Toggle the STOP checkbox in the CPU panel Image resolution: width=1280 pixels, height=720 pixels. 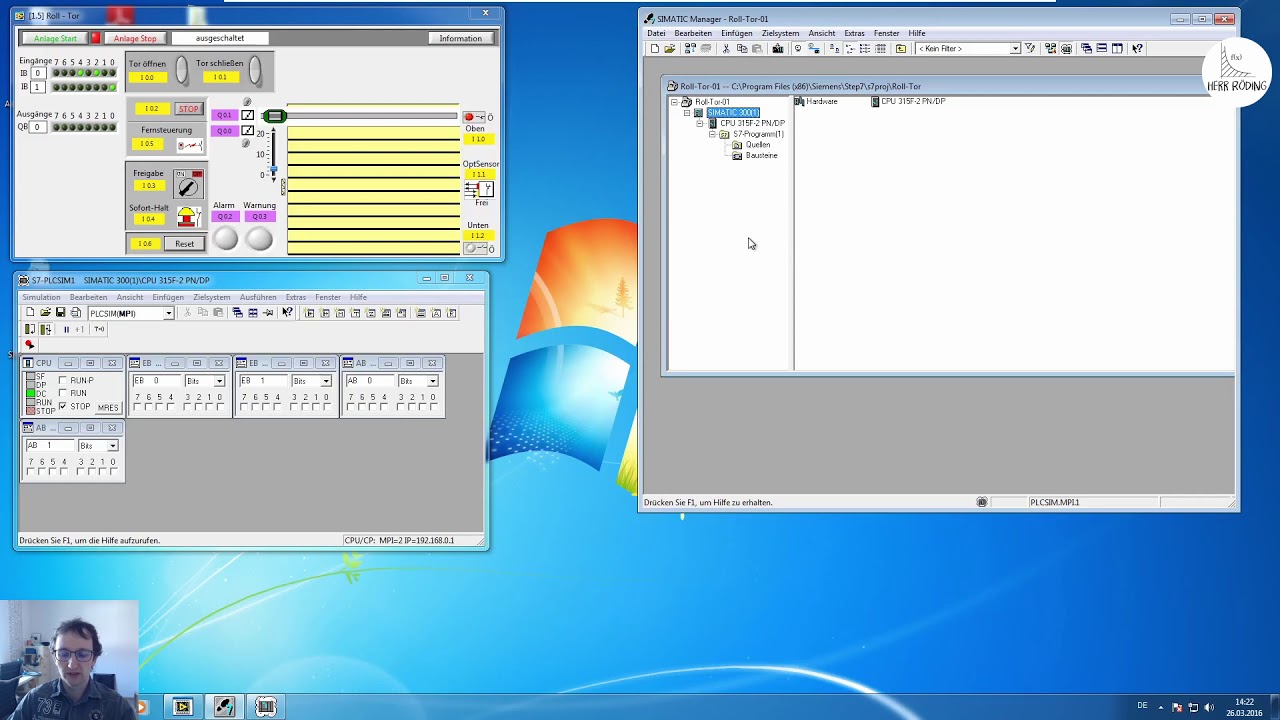(63, 407)
